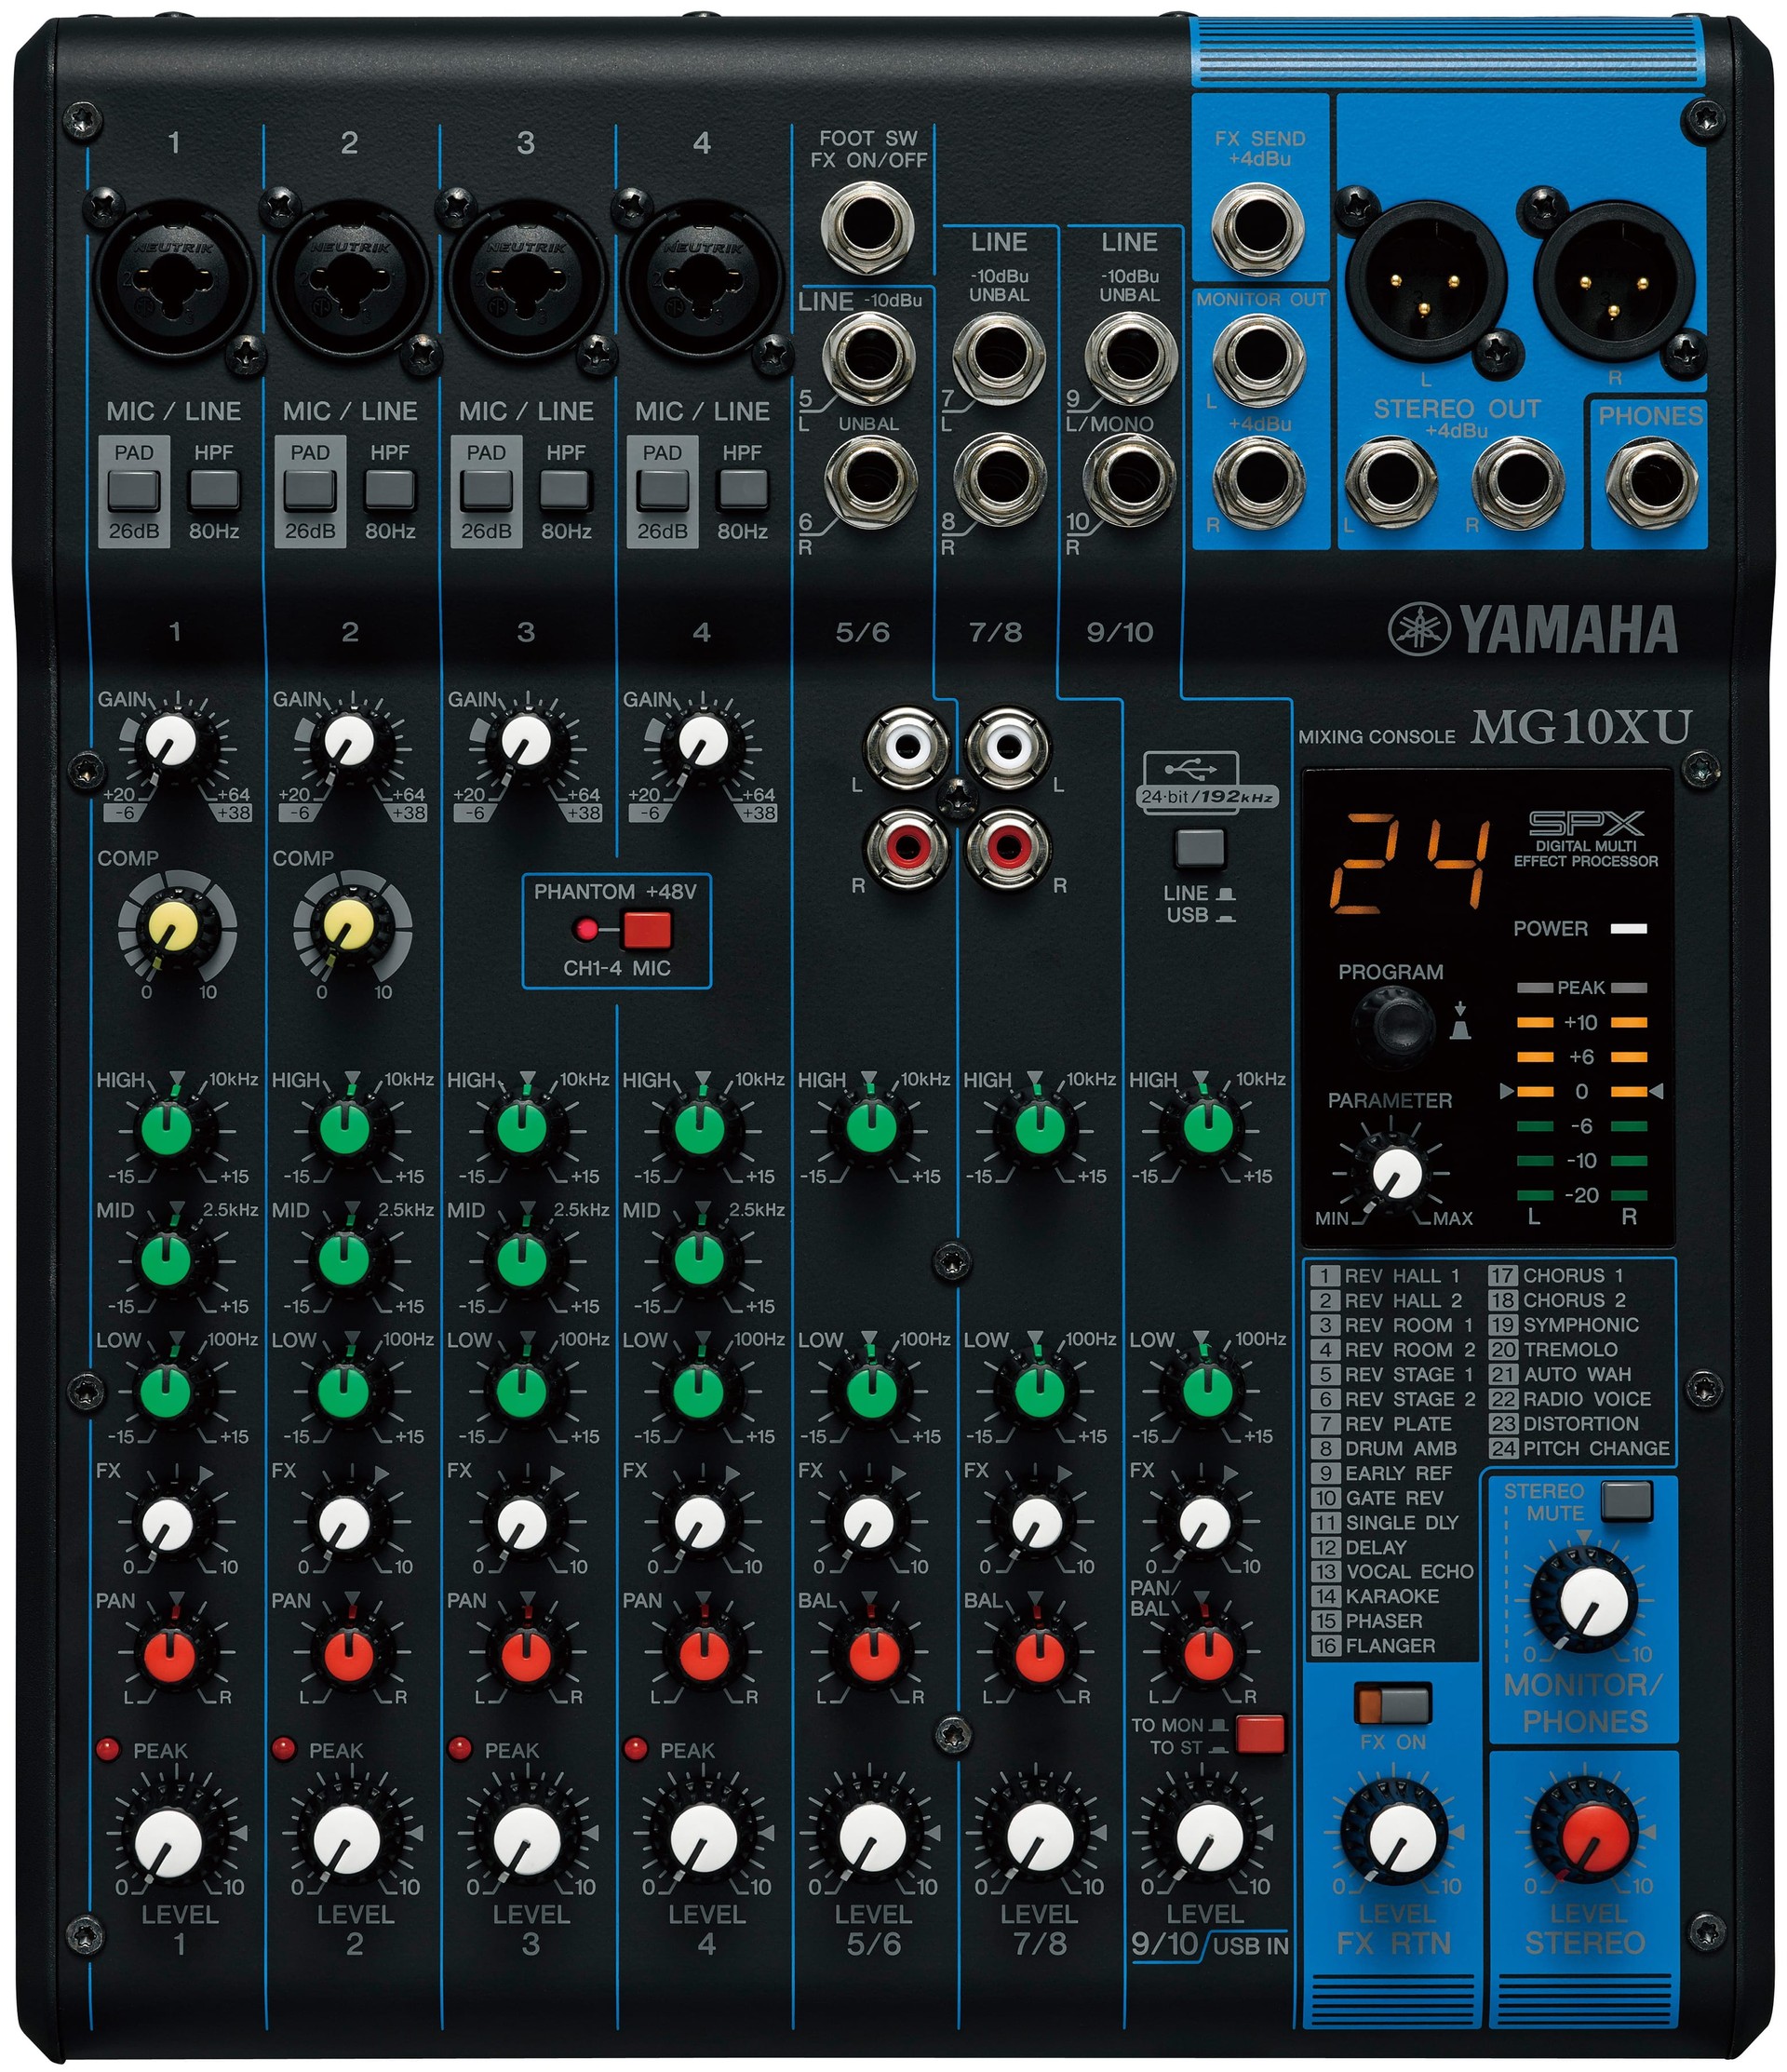Screen dimensions: 1787x2072
Task: Click the channel 1 PEAK LED
Action: pos(107,1748)
